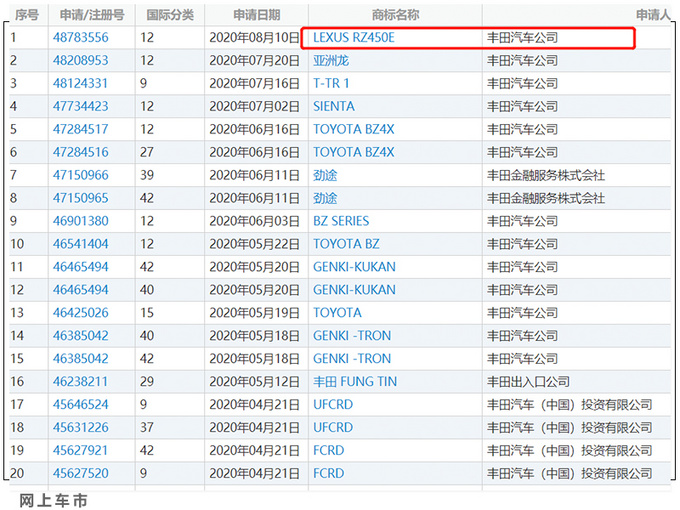Select registration number 45646524
The width and height of the screenshot is (680, 510).
click(81, 404)
